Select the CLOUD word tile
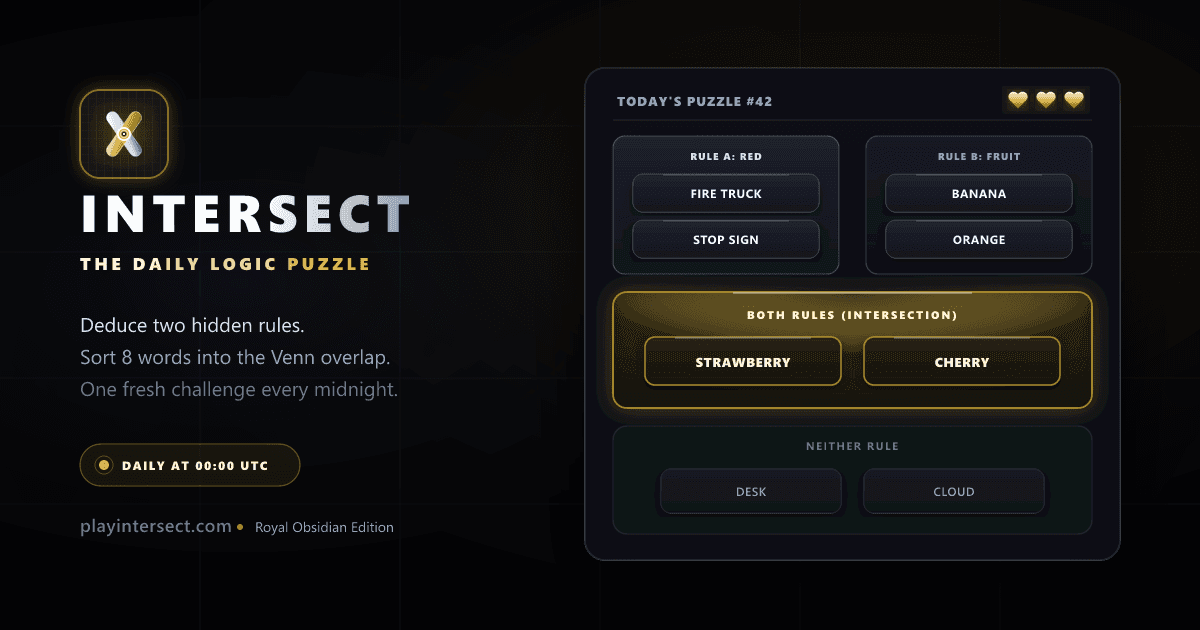Image resolution: width=1200 pixels, height=630 pixels. click(954, 492)
